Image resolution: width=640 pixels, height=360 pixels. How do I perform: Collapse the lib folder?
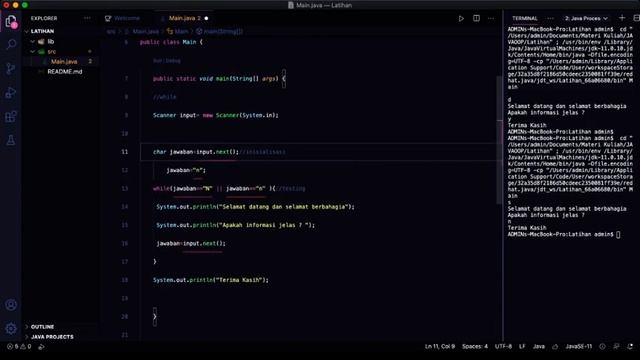(33, 42)
